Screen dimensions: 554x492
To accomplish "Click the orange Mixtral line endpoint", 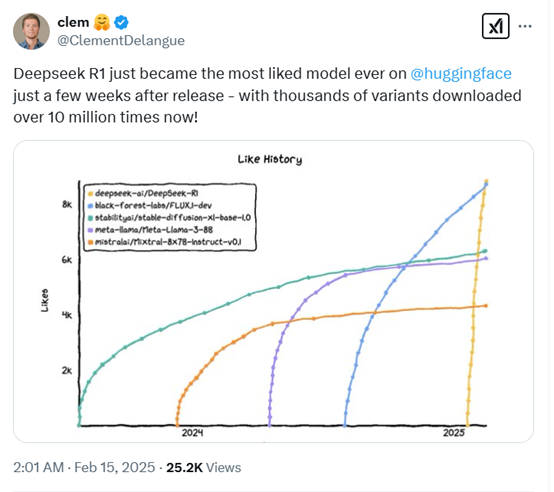I will (x=486, y=306).
